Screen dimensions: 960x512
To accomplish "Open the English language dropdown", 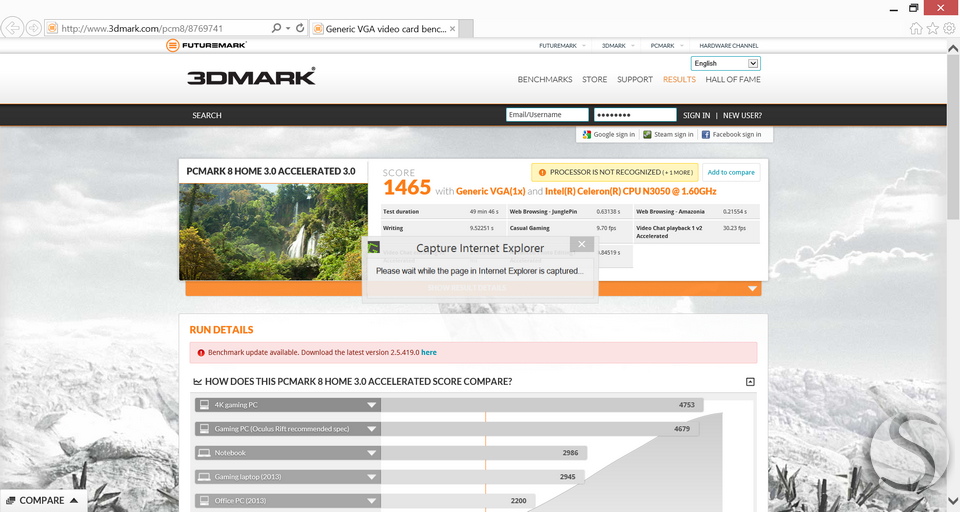I will 726,64.
